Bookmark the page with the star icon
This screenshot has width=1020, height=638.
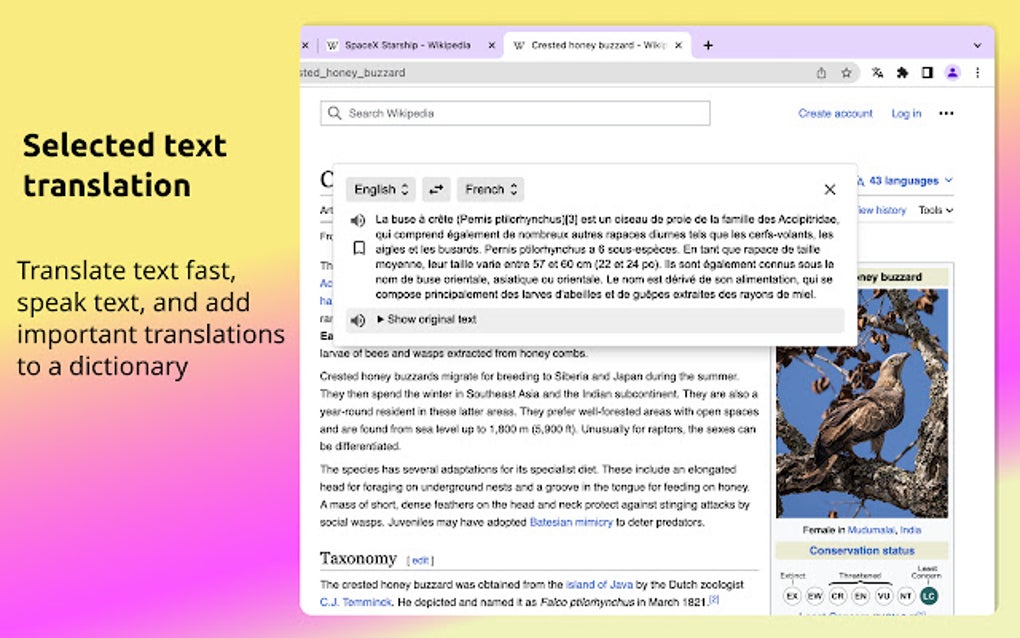[847, 73]
